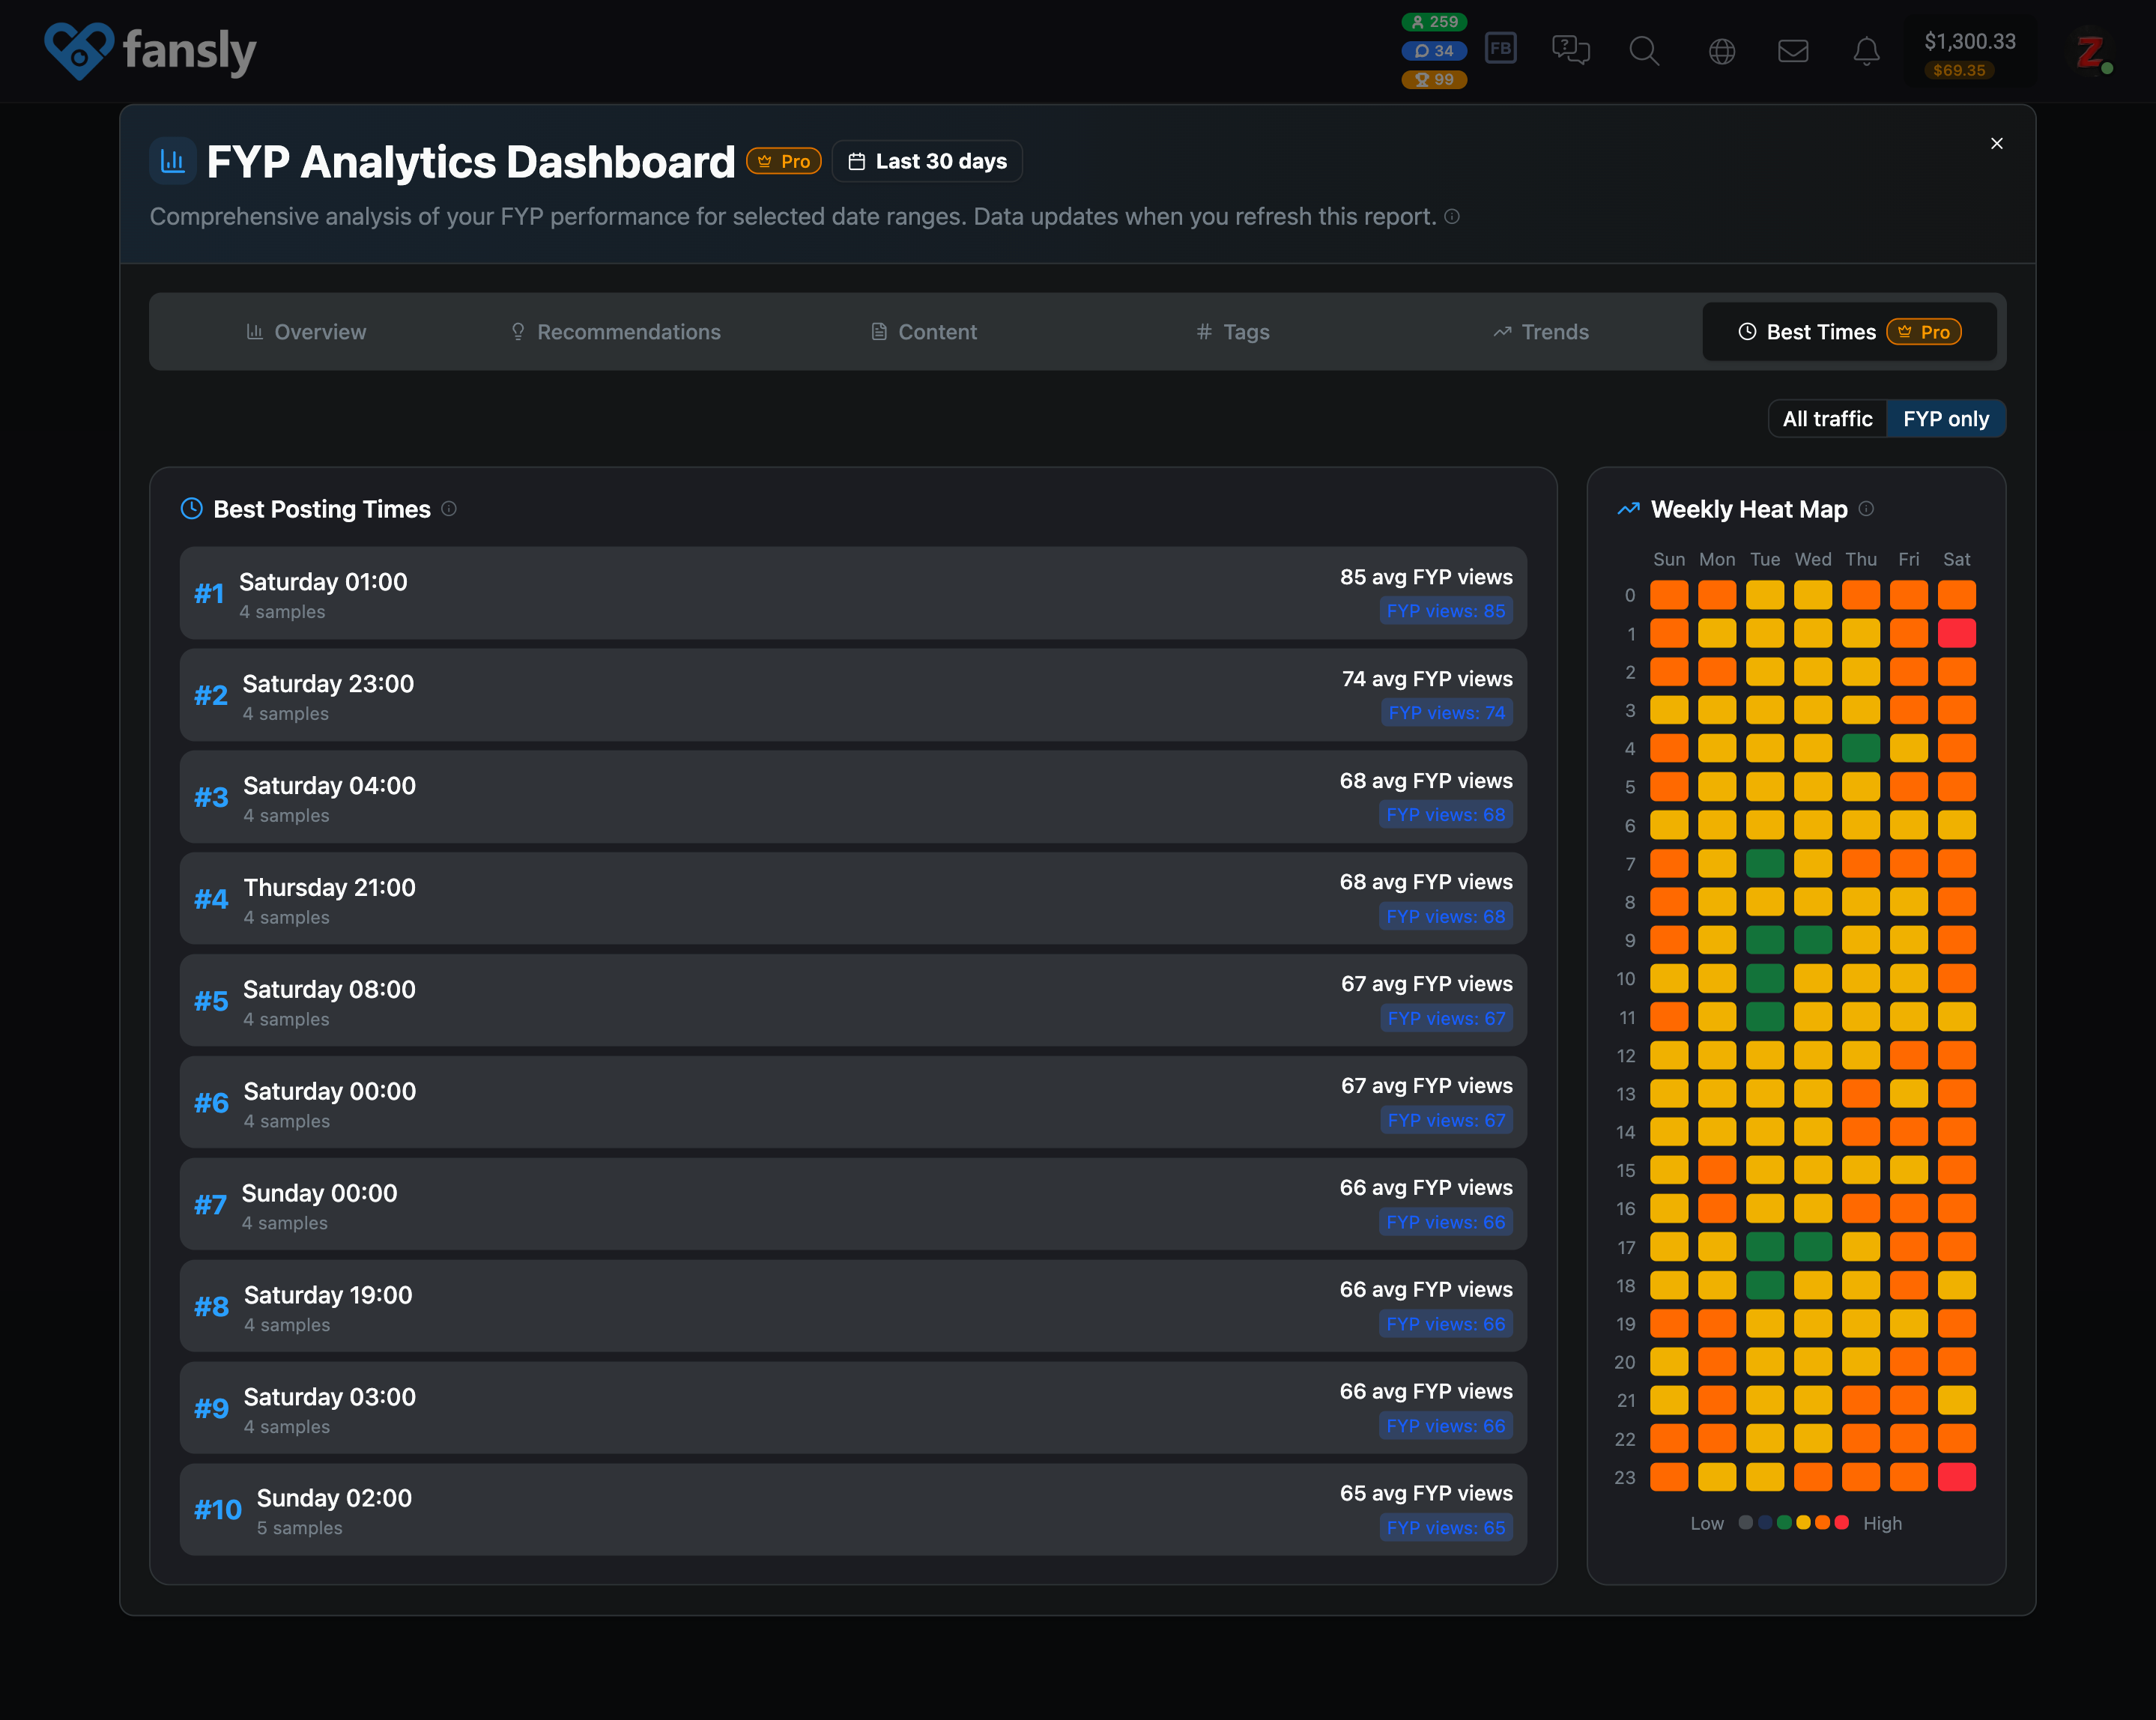Open notifications bell icon
Screen dimensions: 2156x1720
(1866, 50)
